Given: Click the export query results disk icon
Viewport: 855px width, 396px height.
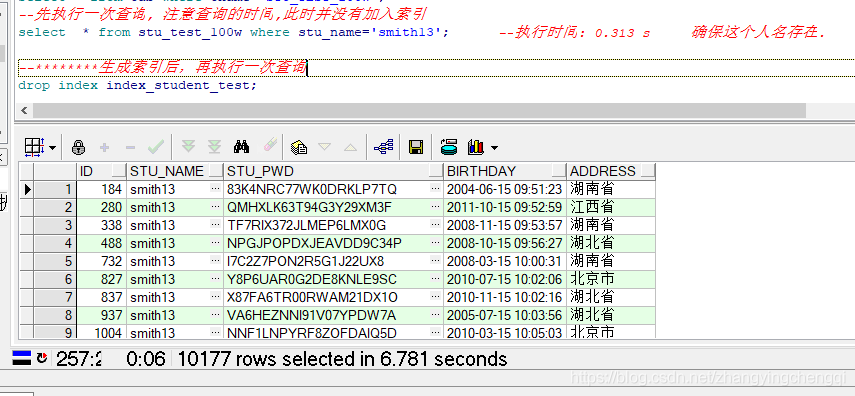Looking at the screenshot, I should point(449,146).
